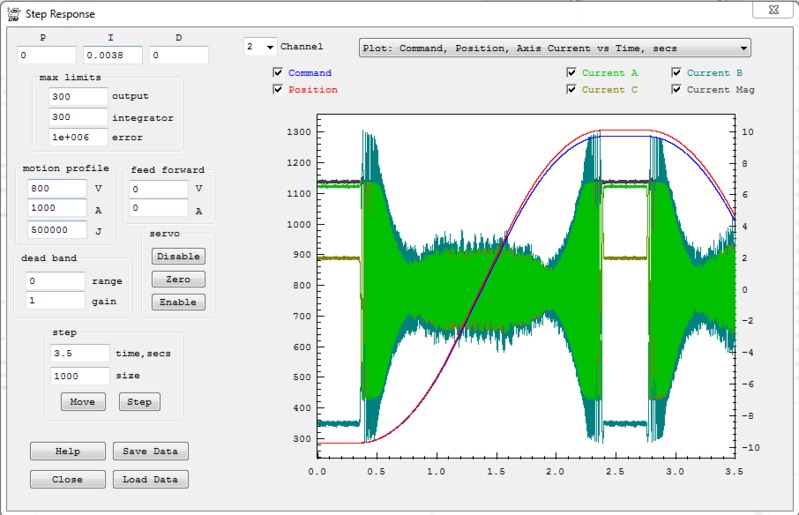Open the Channel number dropdown

(x=260, y=47)
